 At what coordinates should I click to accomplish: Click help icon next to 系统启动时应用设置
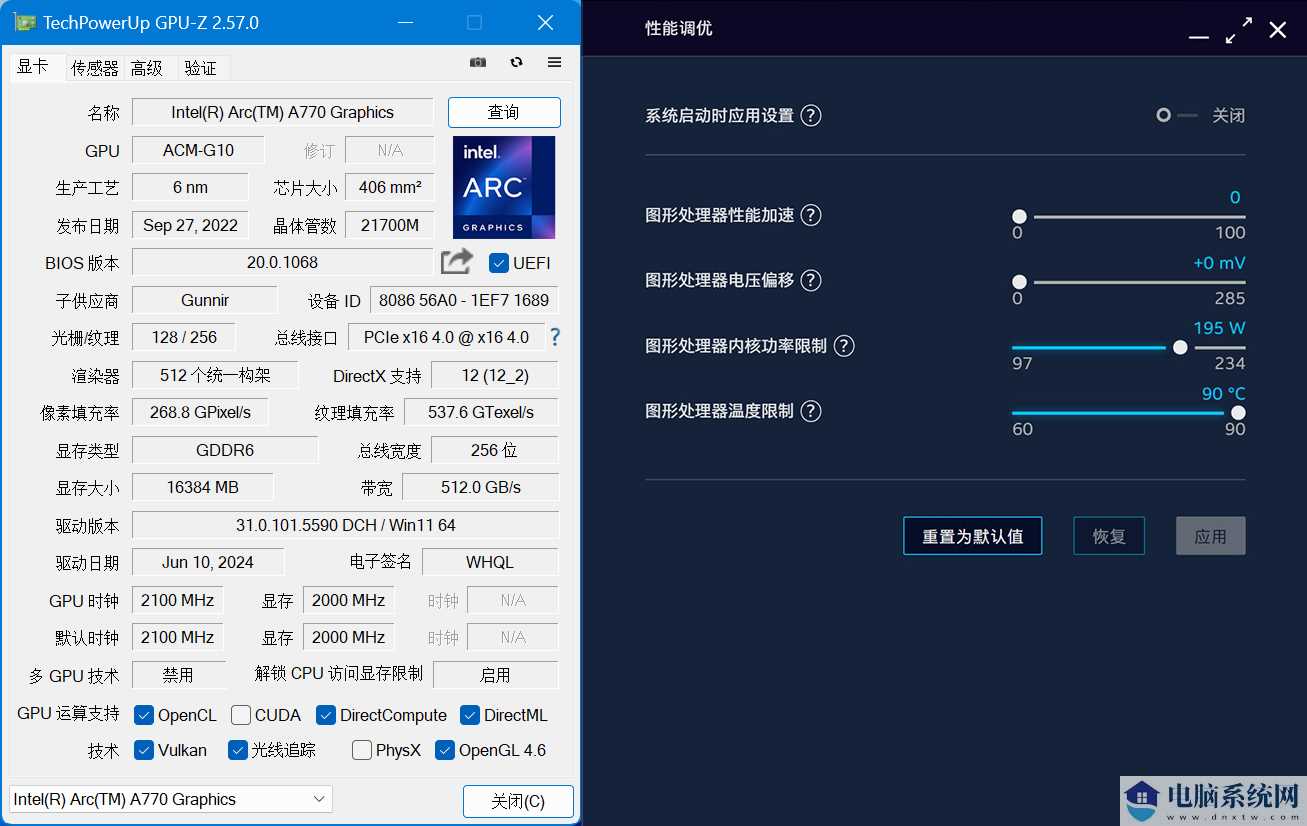pyautogui.click(x=811, y=115)
